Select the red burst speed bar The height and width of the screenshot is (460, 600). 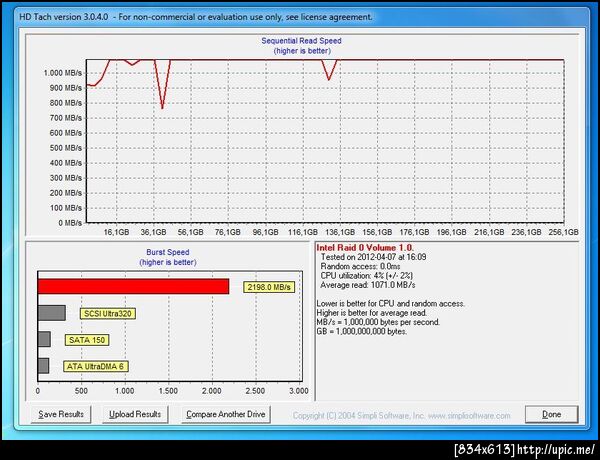[x=133, y=286]
